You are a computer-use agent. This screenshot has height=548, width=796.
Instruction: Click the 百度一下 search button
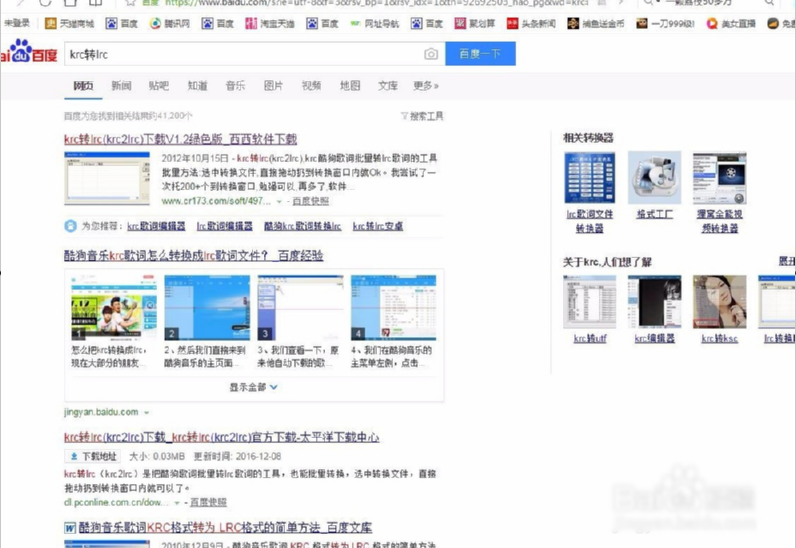point(480,54)
